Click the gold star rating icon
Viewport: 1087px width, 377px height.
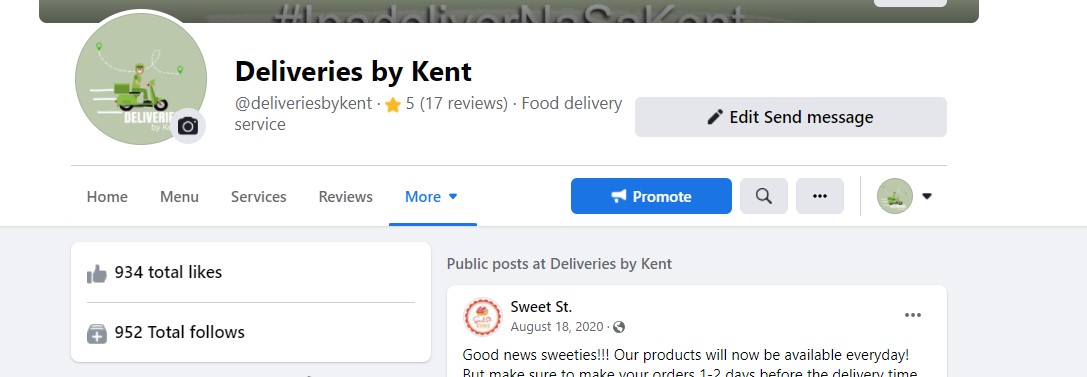393,105
